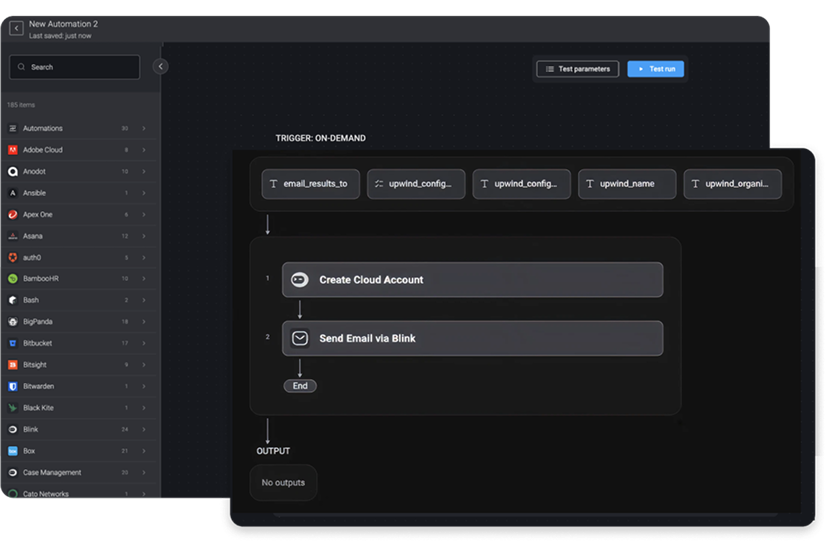Screen dimensions: 828x558
Task: Select the BigPanda list label
Action: 37,321
